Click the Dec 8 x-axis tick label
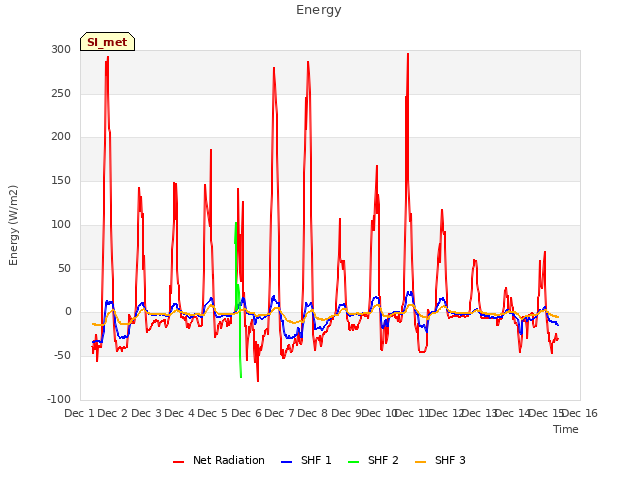This screenshot has width=640, height=480. [x=313, y=413]
